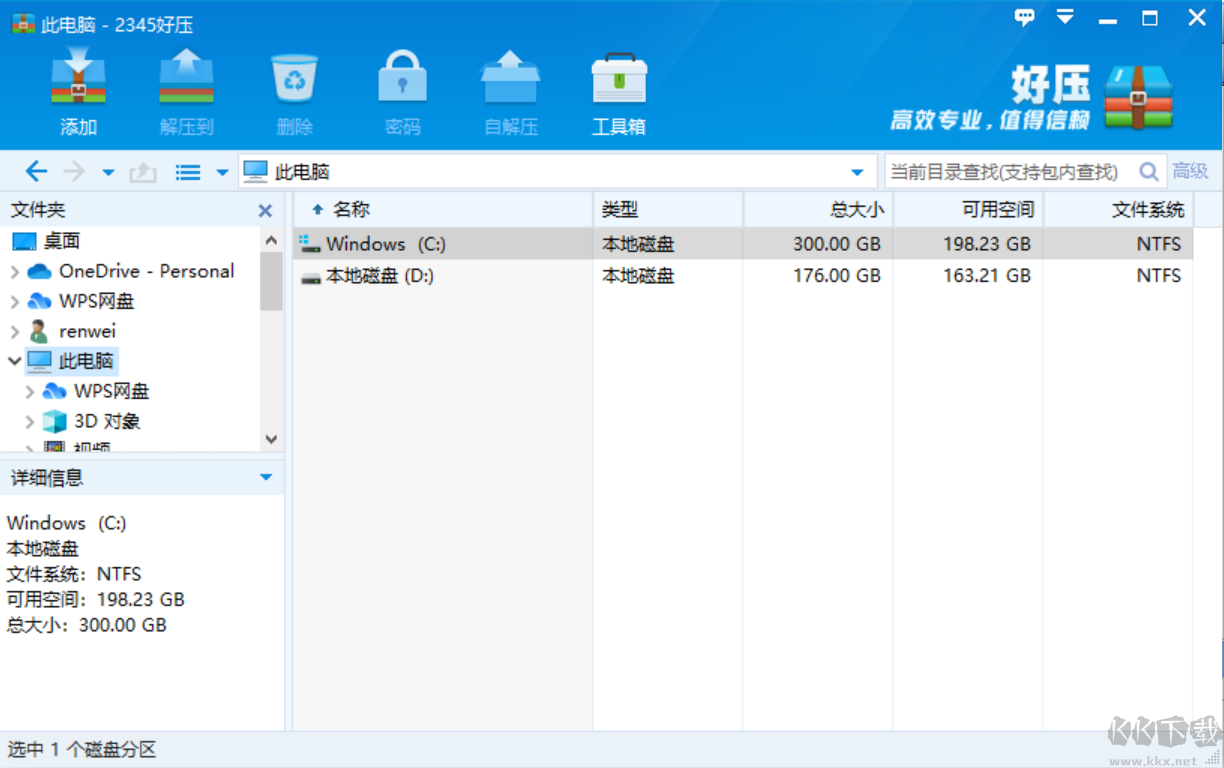This screenshot has width=1224, height=768.
Task: Open the view mode list dropdown
Action: pyautogui.click(x=222, y=173)
